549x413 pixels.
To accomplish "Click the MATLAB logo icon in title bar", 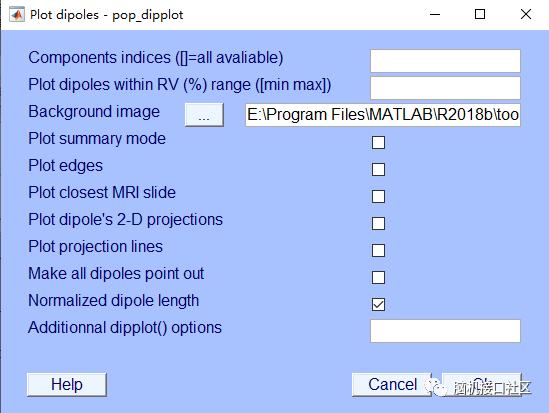I will (17, 15).
